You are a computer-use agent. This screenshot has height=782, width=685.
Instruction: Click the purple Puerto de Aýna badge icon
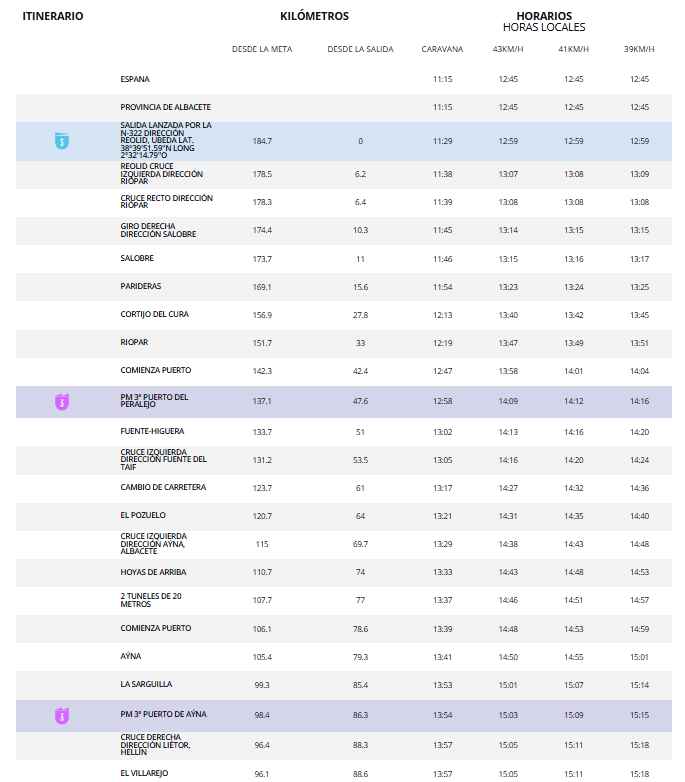click(x=62, y=716)
